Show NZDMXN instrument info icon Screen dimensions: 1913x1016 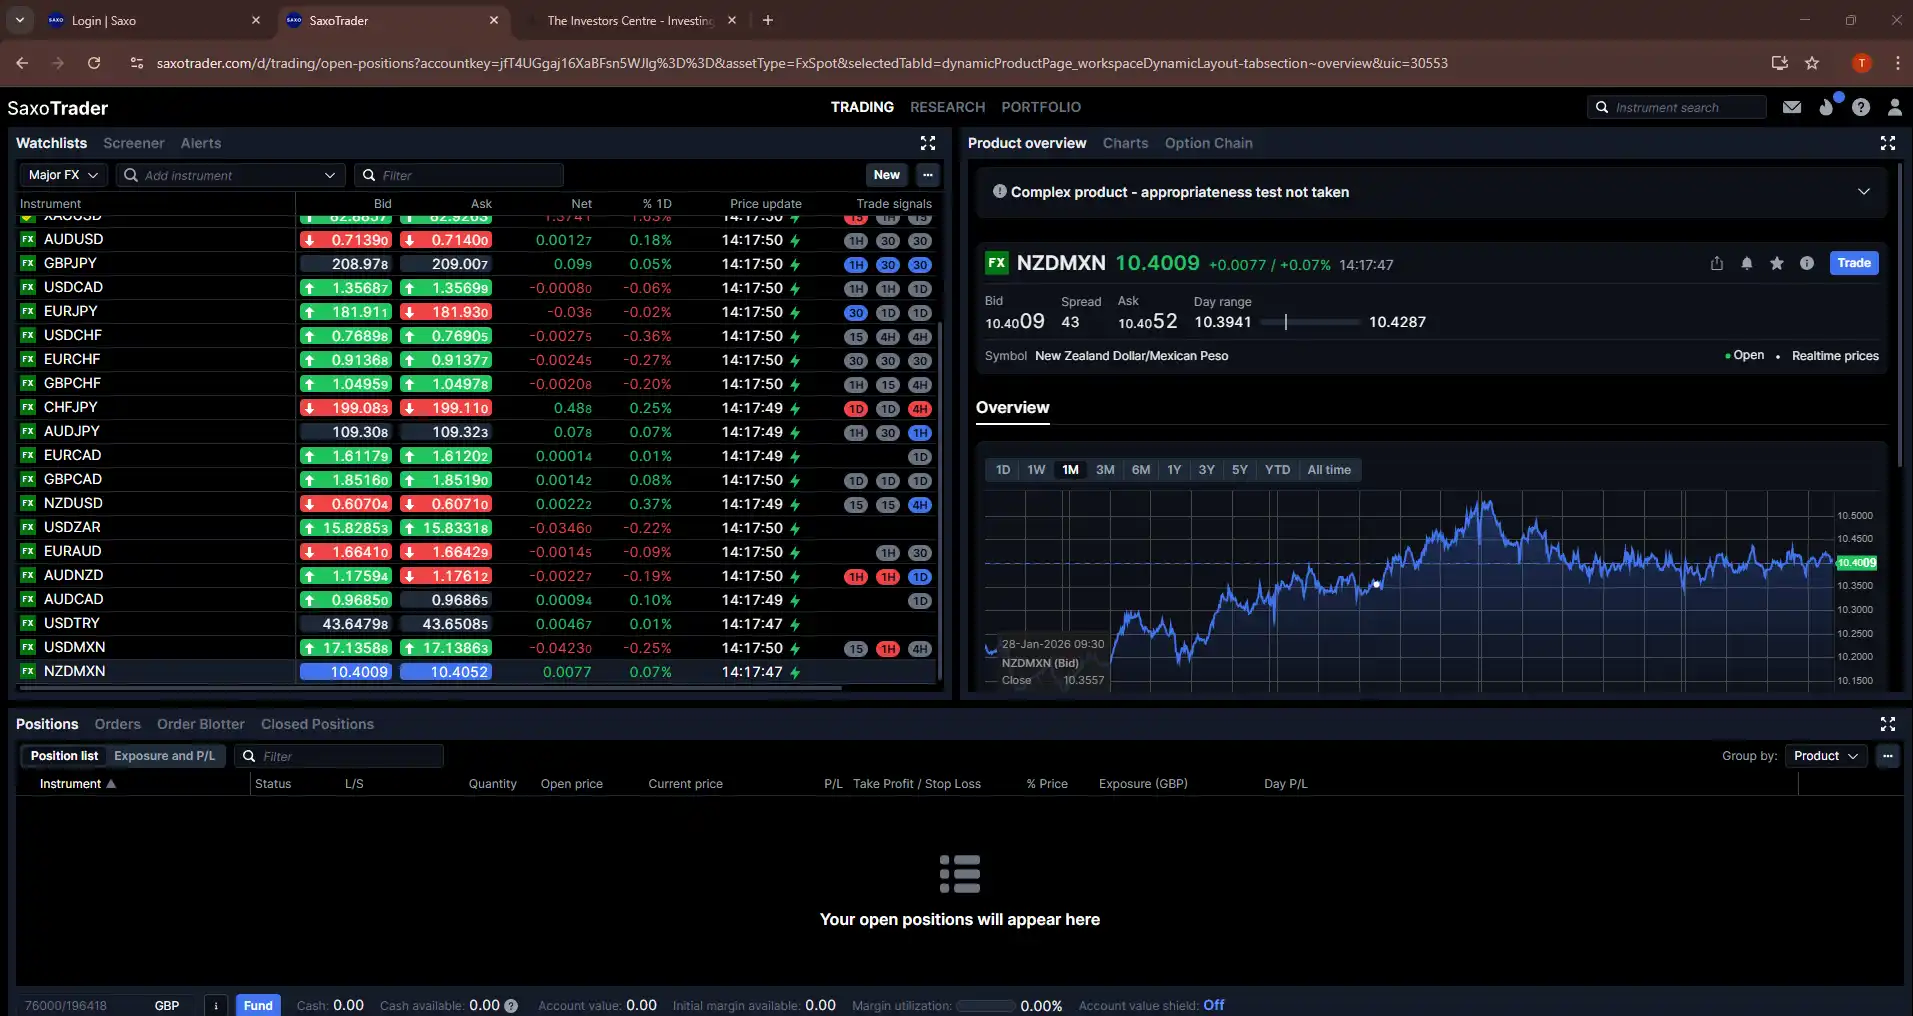[x=1807, y=263]
